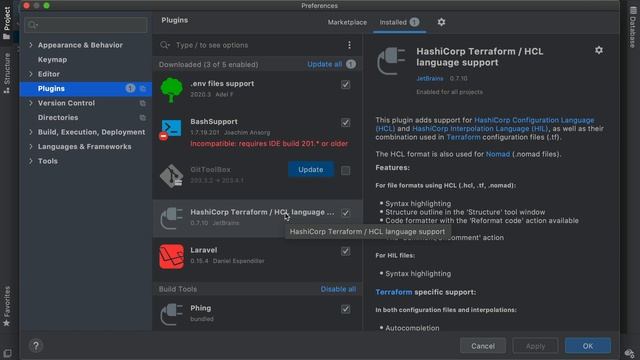Open the Nomad link

point(498,154)
